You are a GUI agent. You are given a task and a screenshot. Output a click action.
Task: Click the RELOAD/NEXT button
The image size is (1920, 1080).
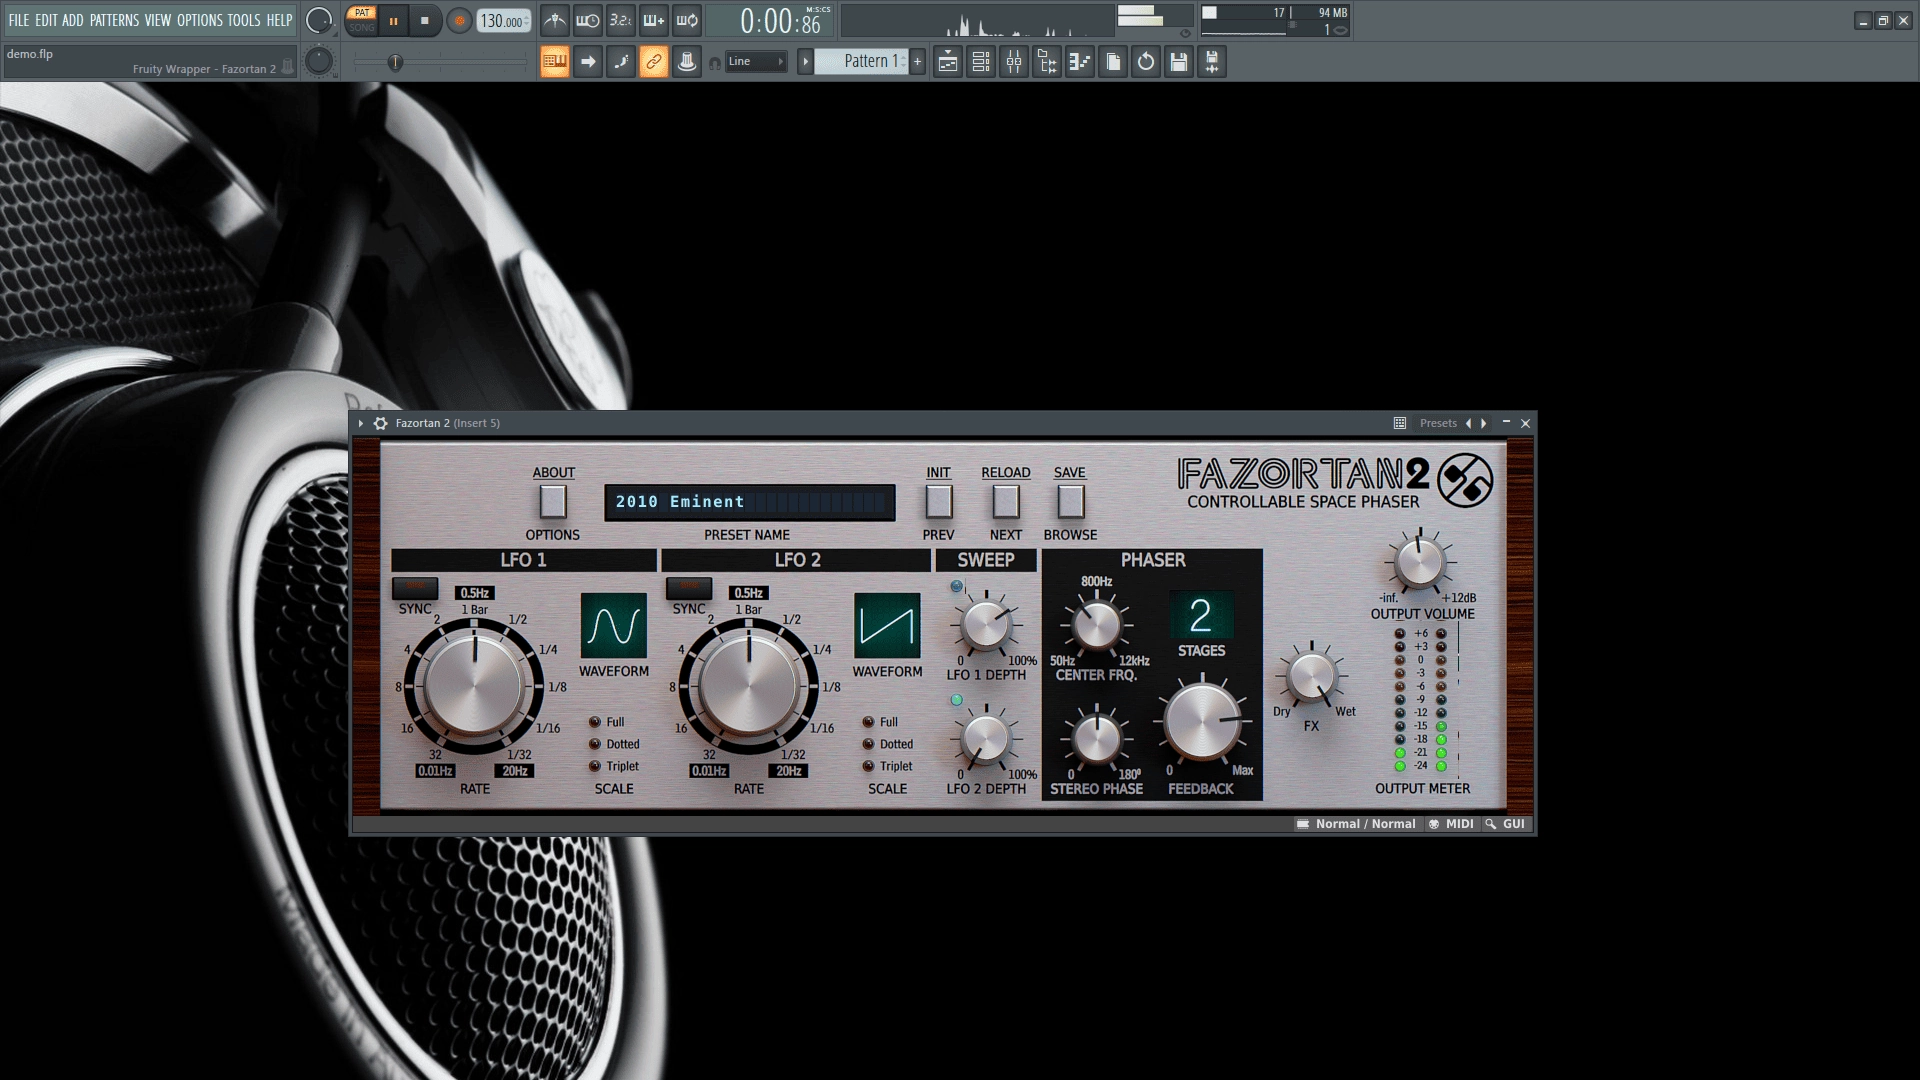pyautogui.click(x=1005, y=501)
